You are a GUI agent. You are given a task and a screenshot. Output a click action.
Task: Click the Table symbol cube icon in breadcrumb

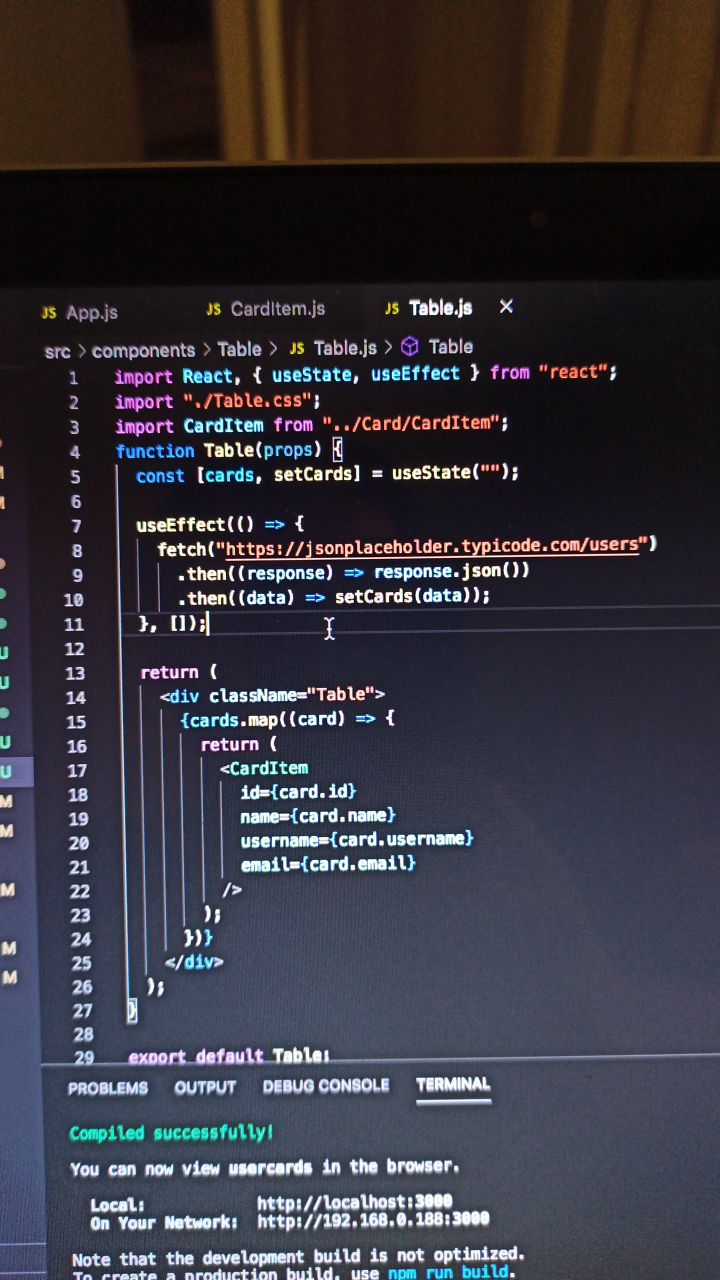[409, 347]
